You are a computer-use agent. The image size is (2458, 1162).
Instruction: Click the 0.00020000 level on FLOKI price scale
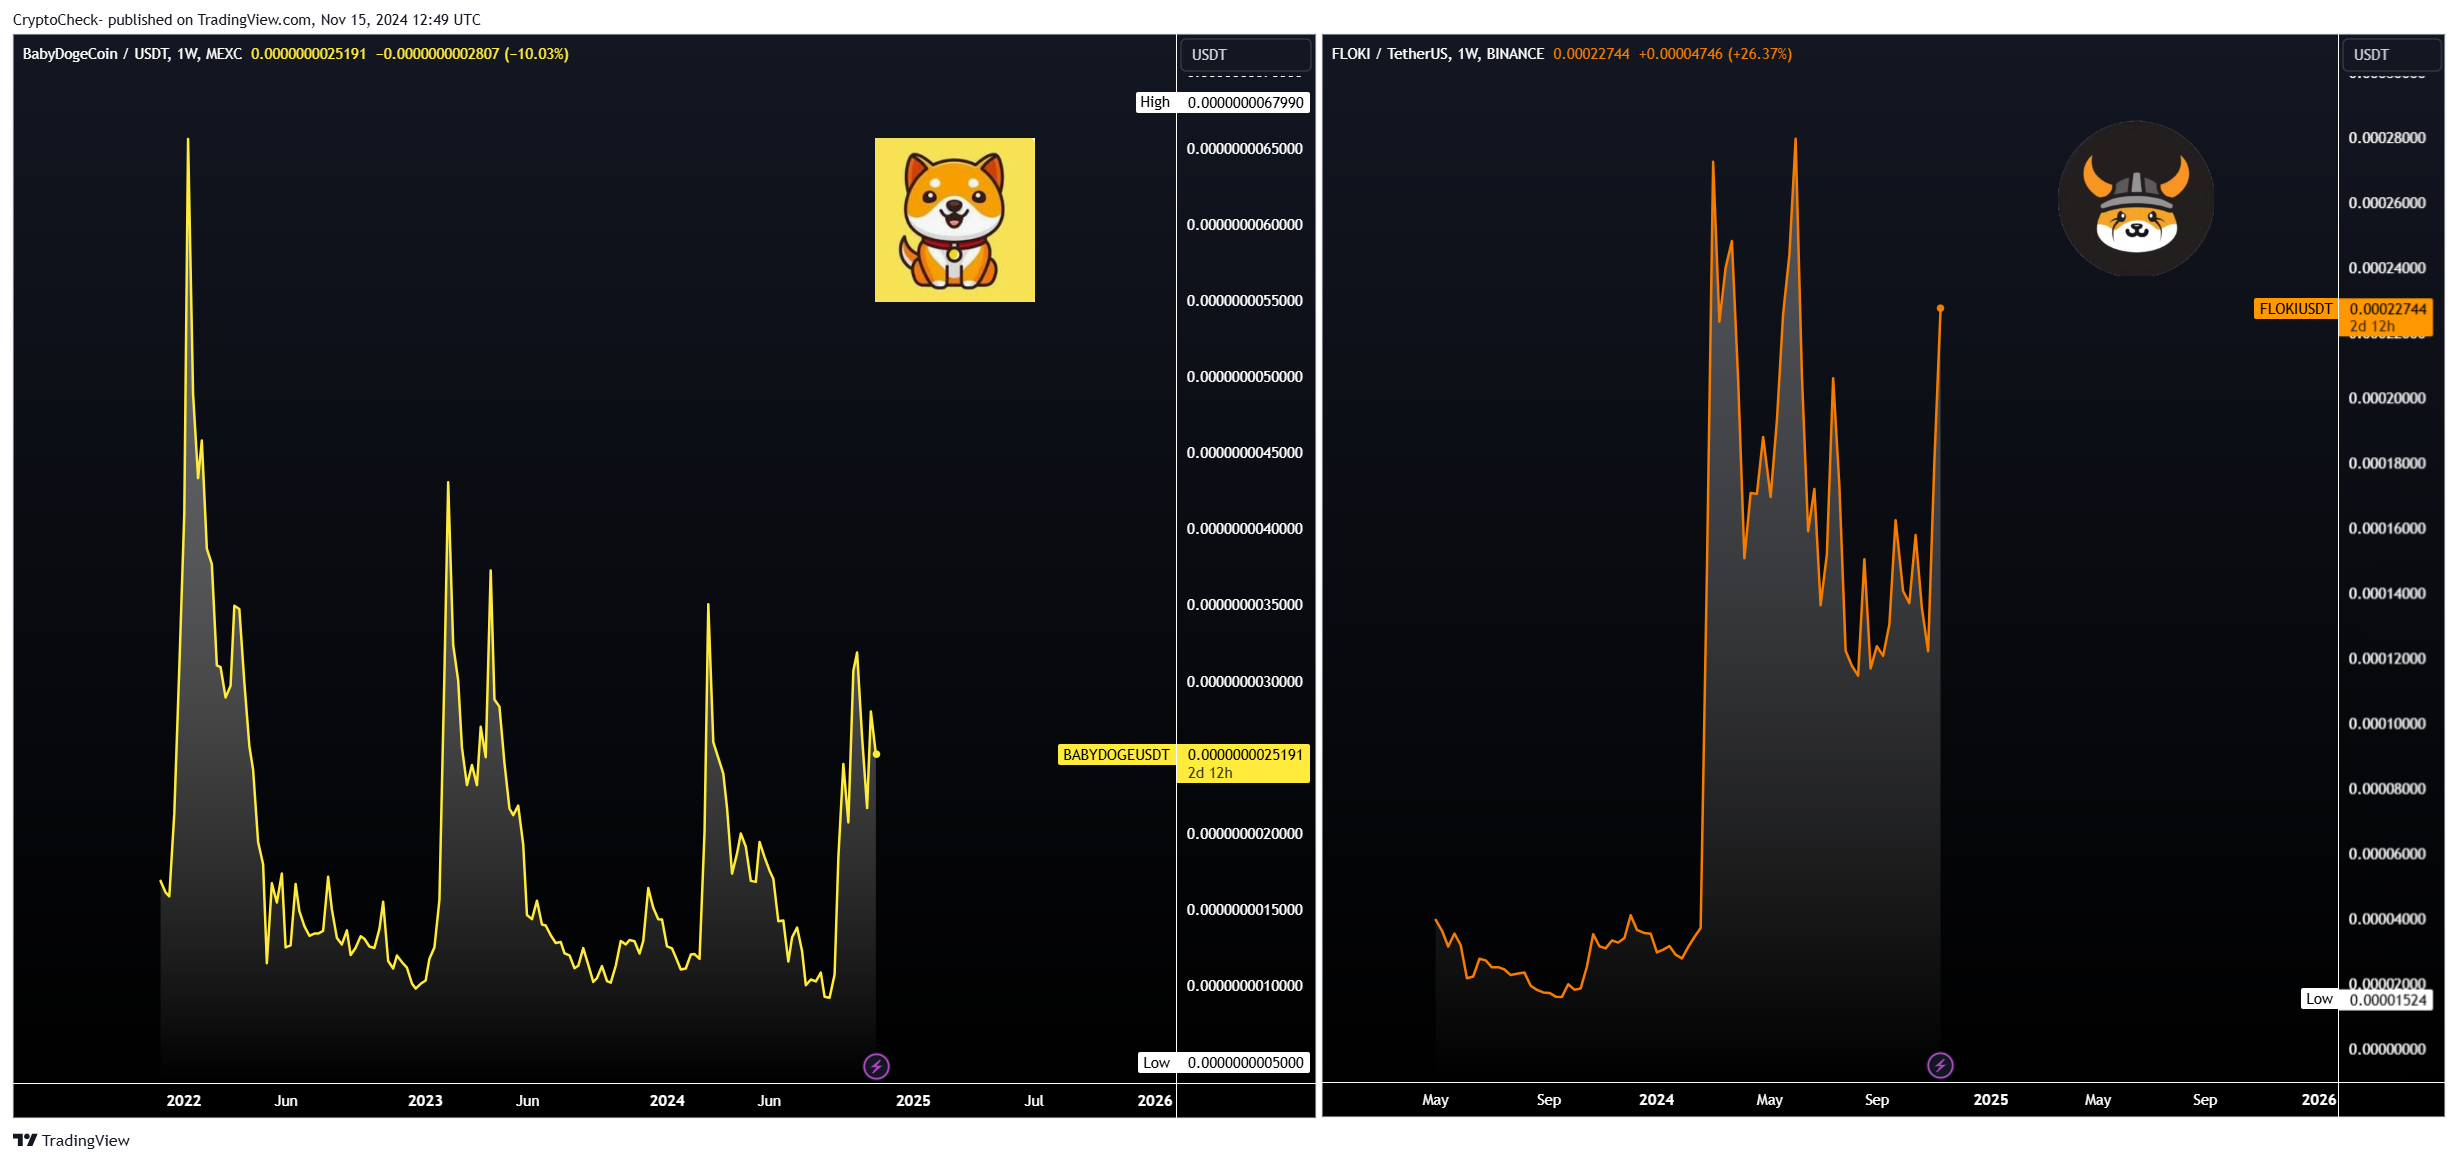(2387, 398)
